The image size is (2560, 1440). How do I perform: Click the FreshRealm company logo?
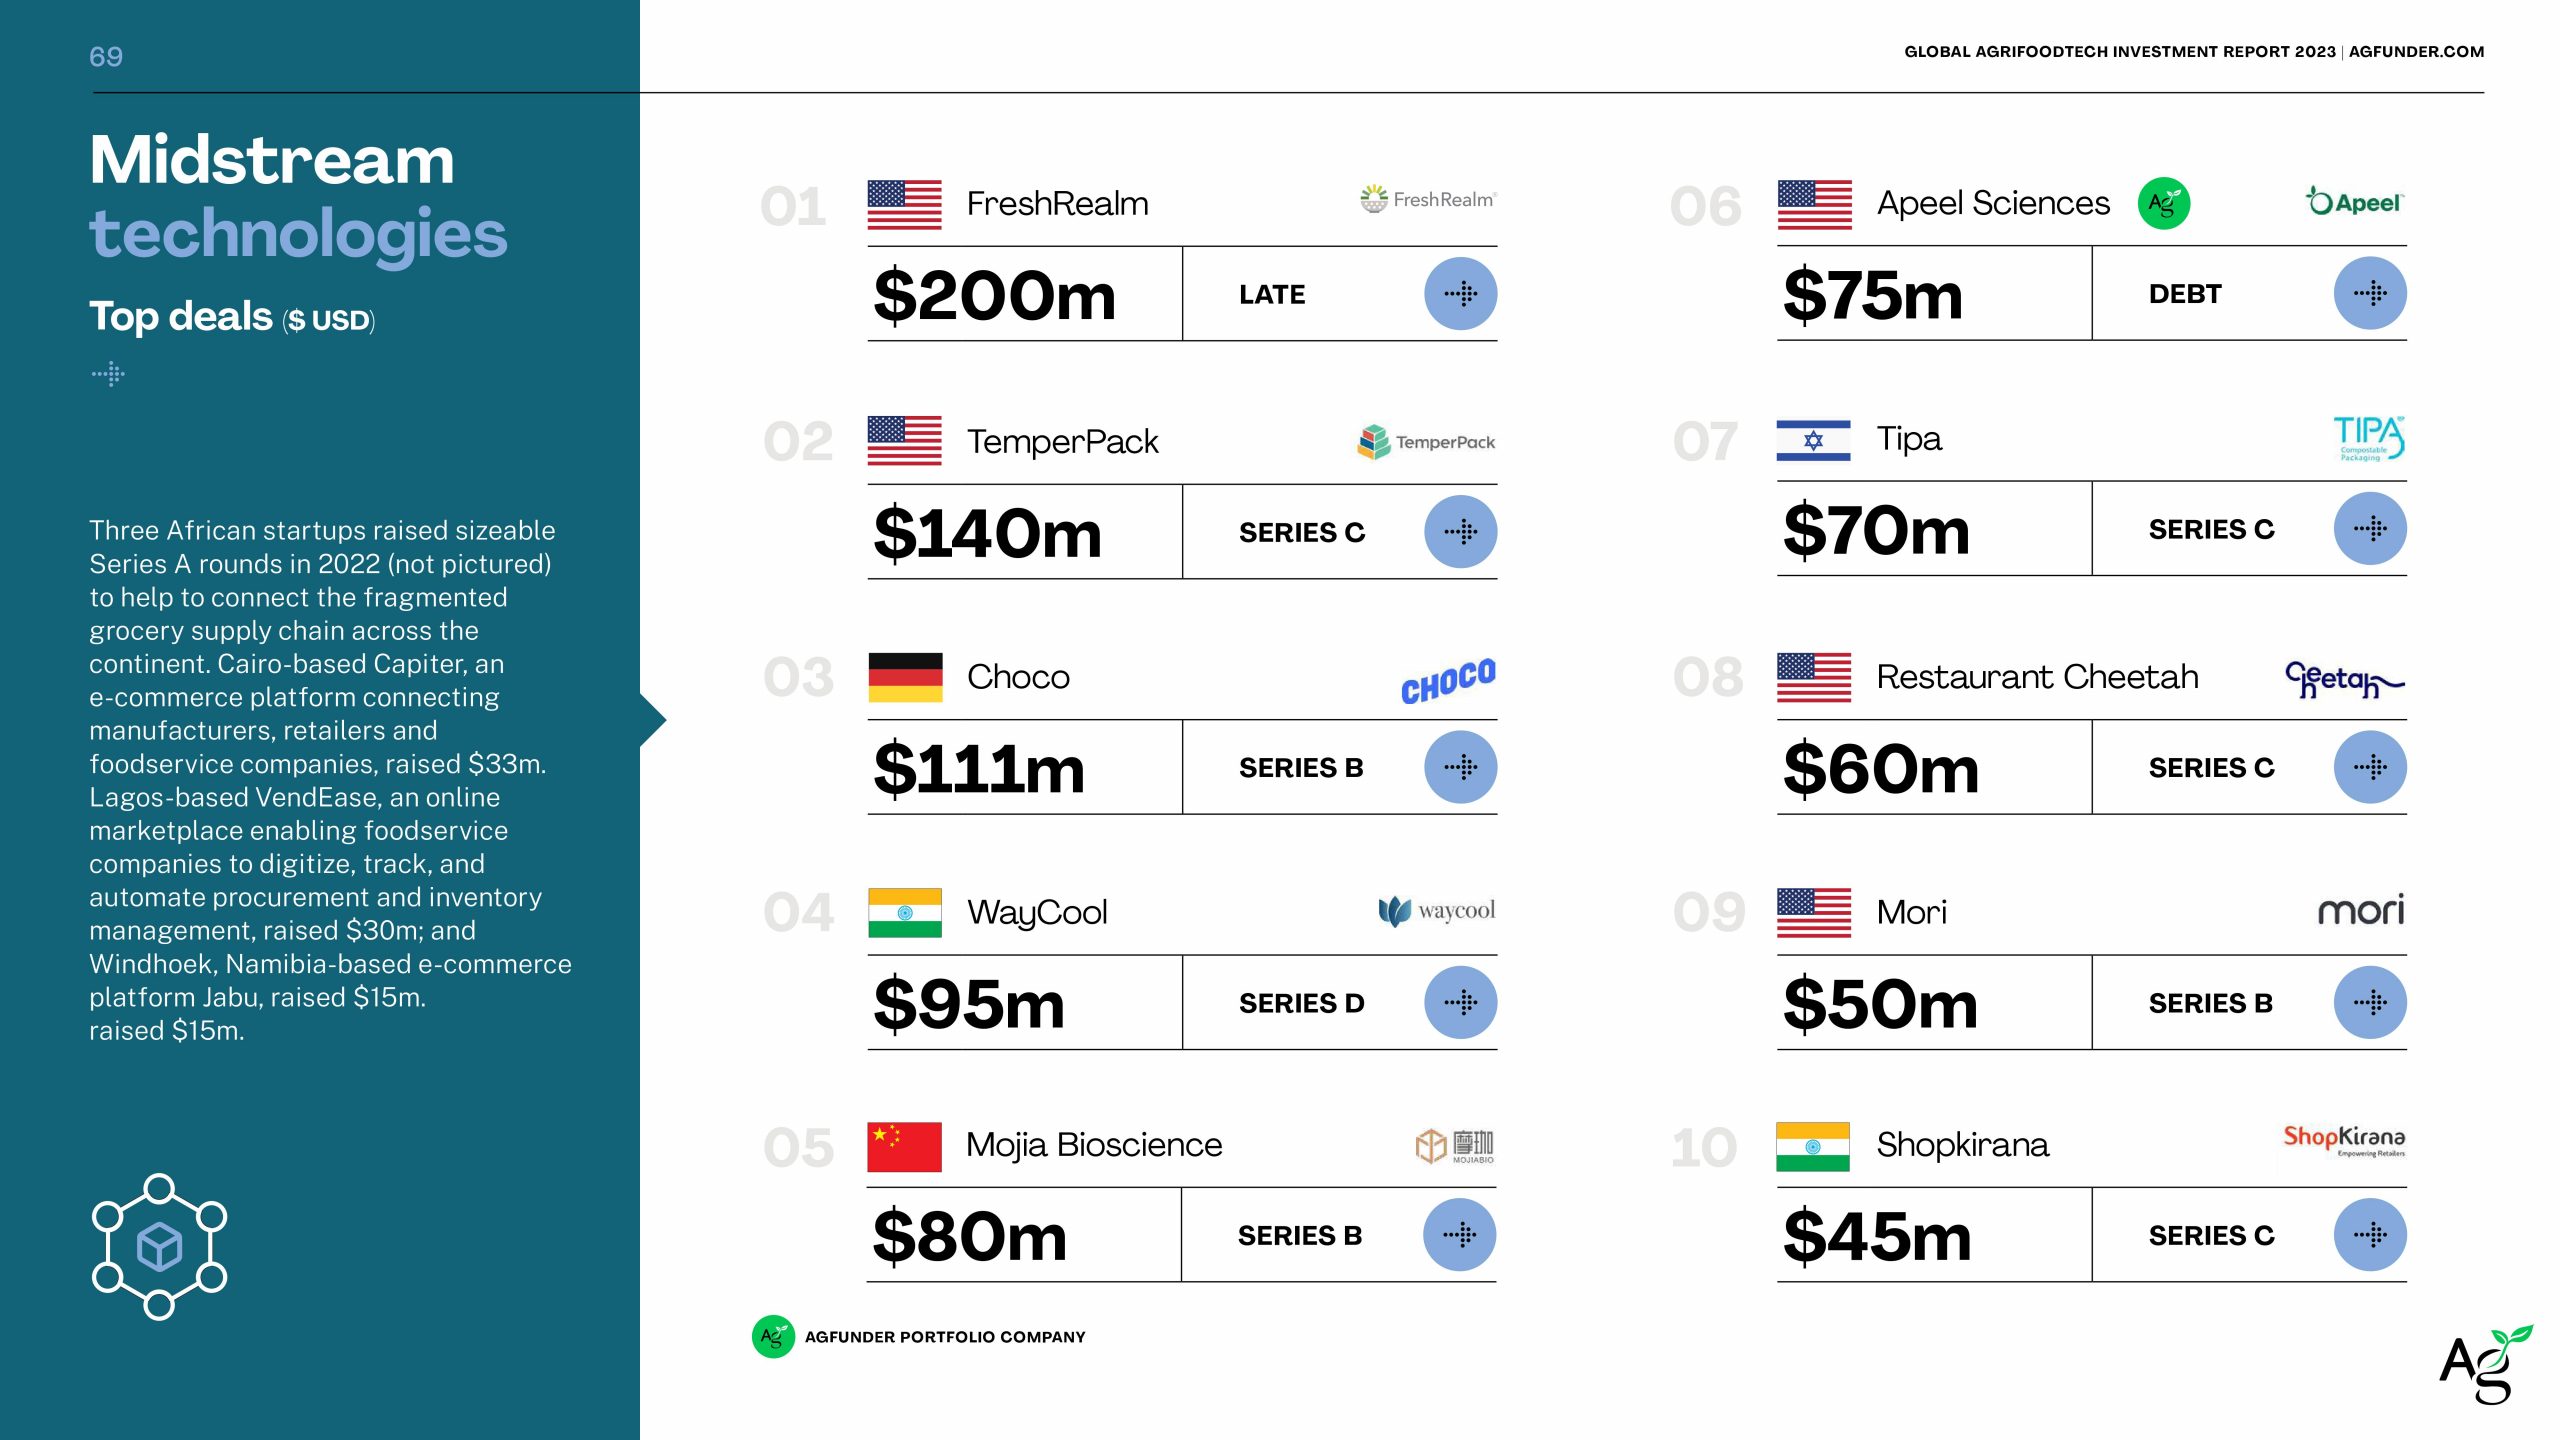click(x=1427, y=199)
